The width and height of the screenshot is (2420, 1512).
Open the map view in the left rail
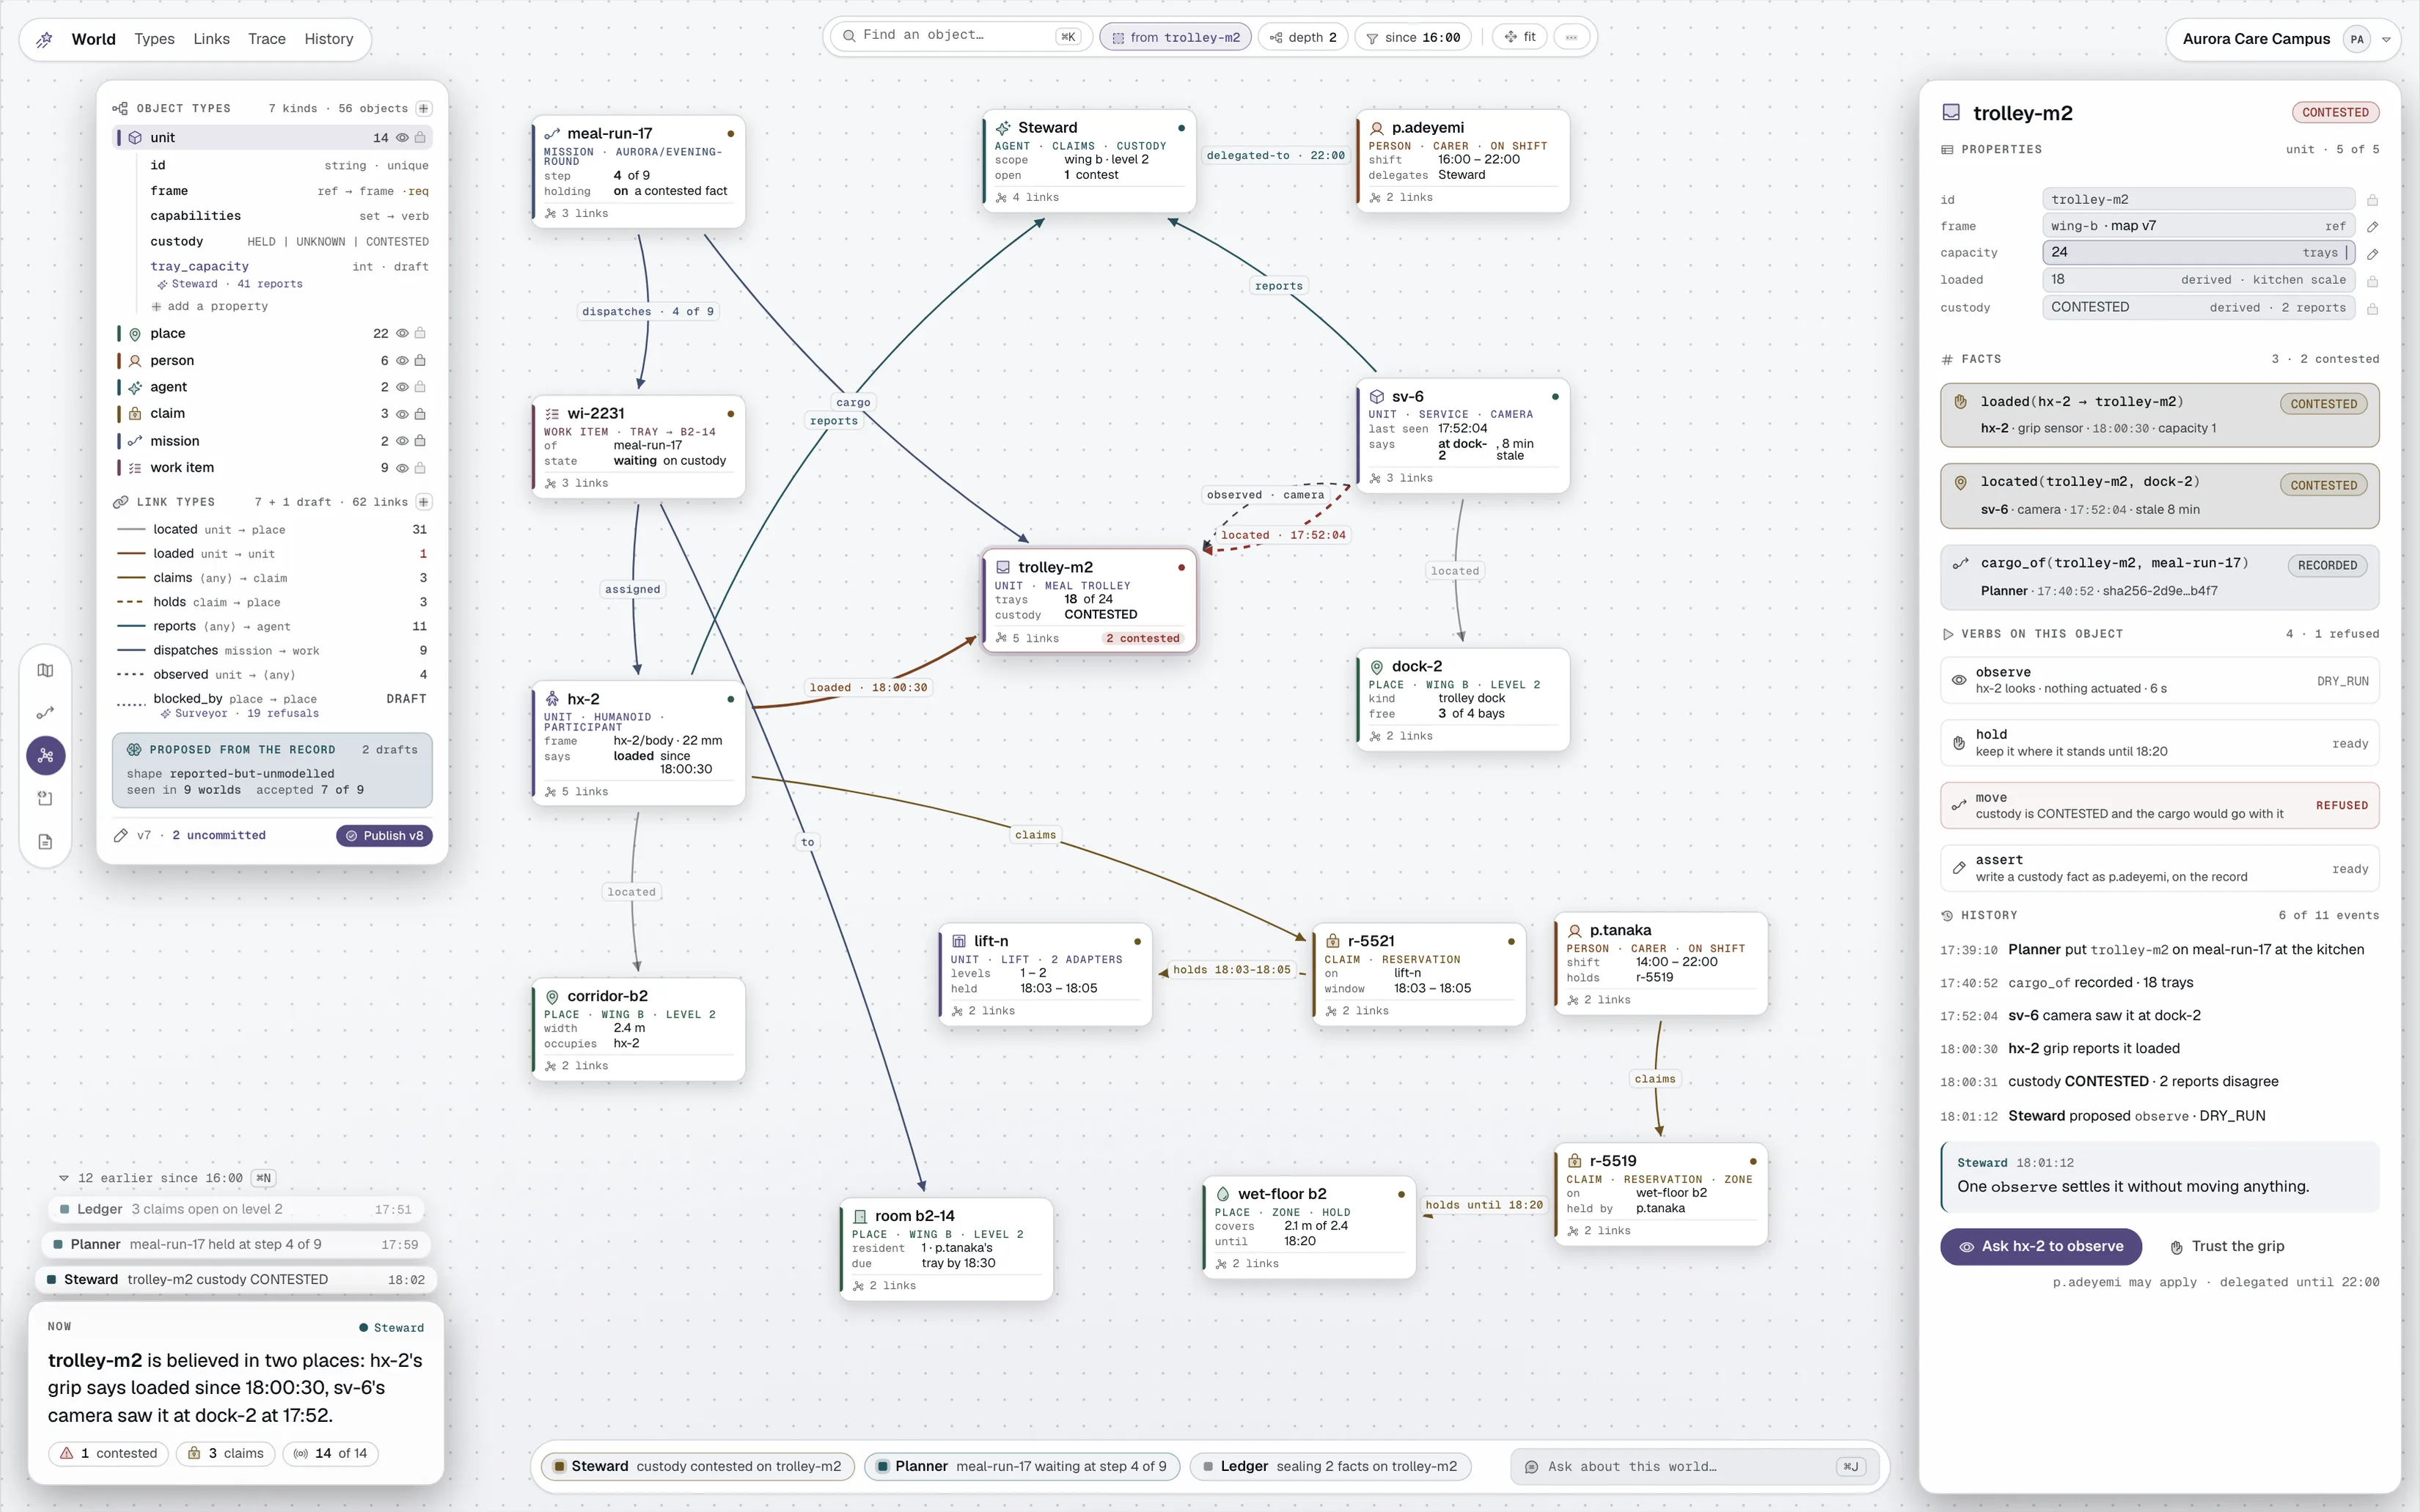(x=45, y=670)
